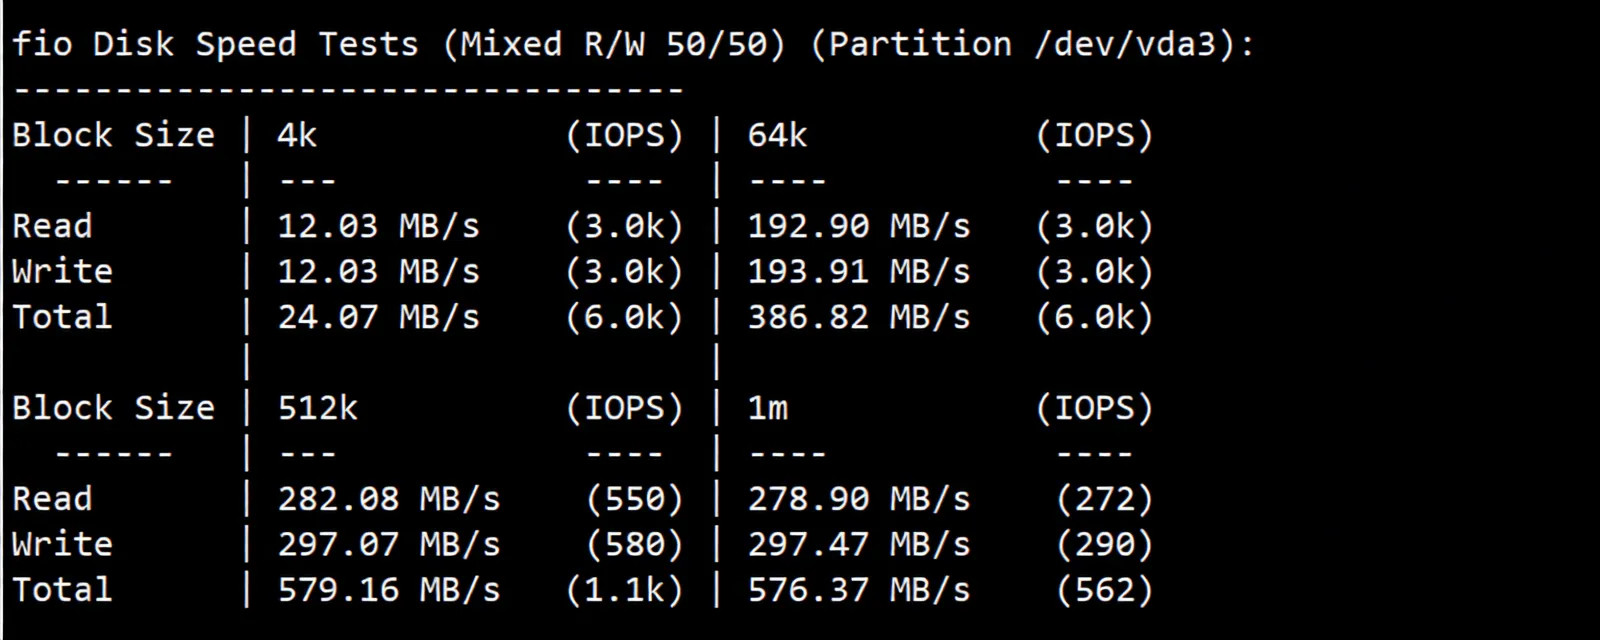Click the 4k block size header
Screen dimensions: 1600x640
tap(297, 135)
